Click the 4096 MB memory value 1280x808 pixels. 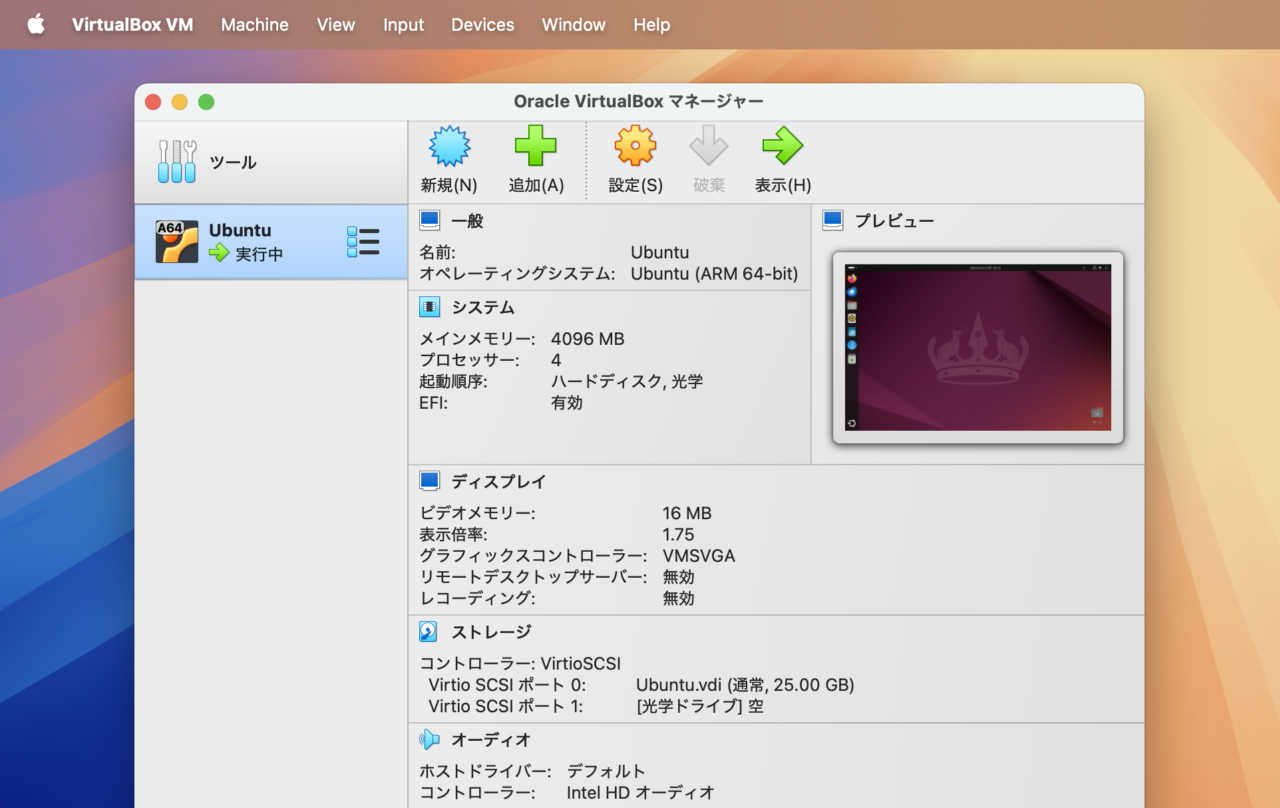coord(588,339)
